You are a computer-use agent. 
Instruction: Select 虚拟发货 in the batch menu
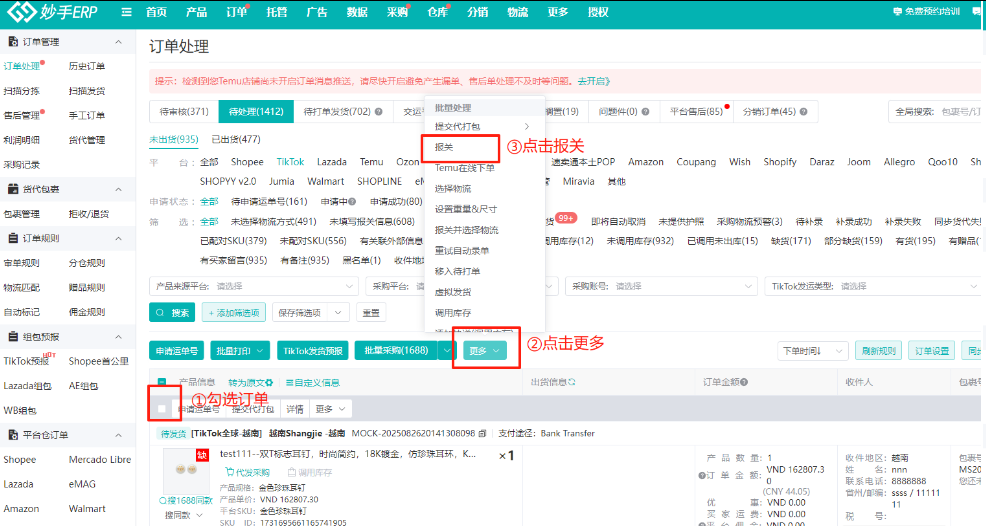453,293
